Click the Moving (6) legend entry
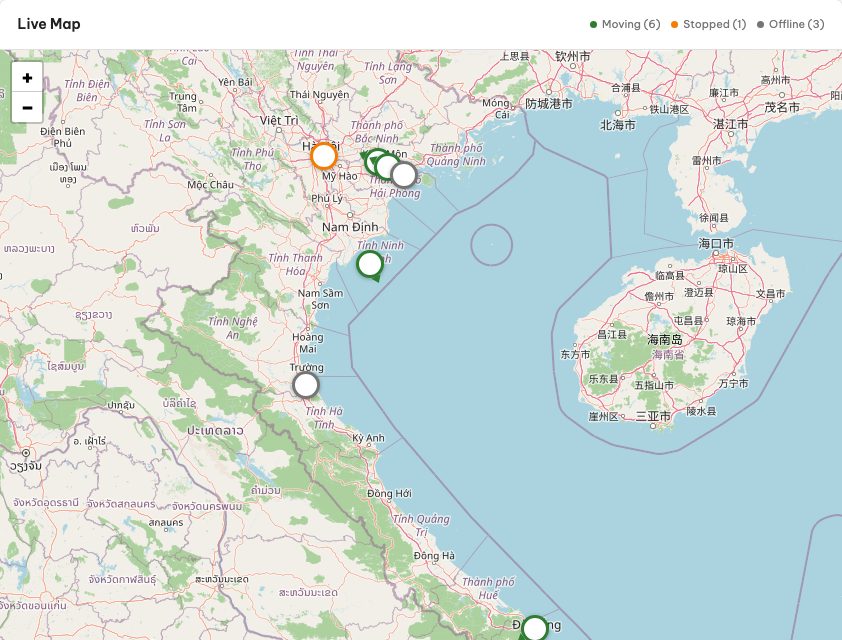Screen dimensions: 842x640 click(x=625, y=24)
